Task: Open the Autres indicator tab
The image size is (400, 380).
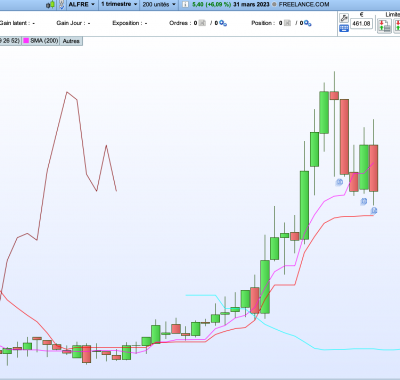Action: coord(71,41)
